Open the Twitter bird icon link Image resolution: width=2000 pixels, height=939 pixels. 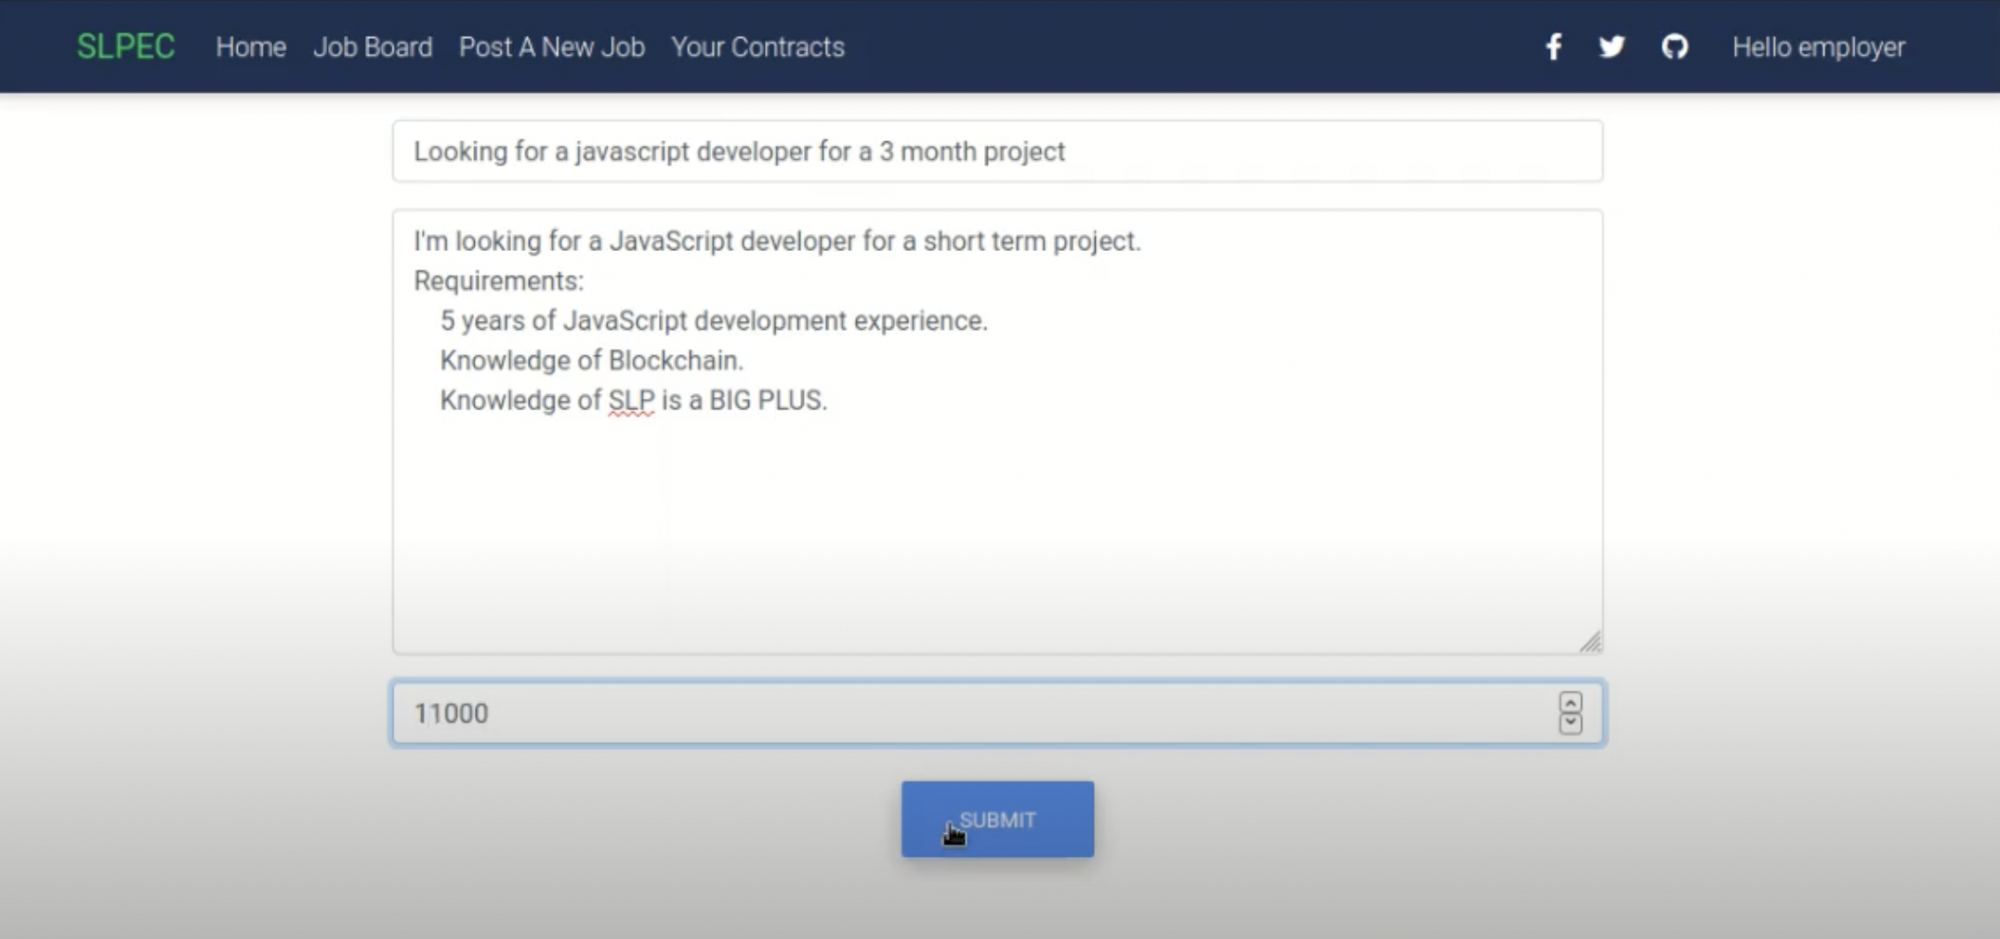[1611, 47]
